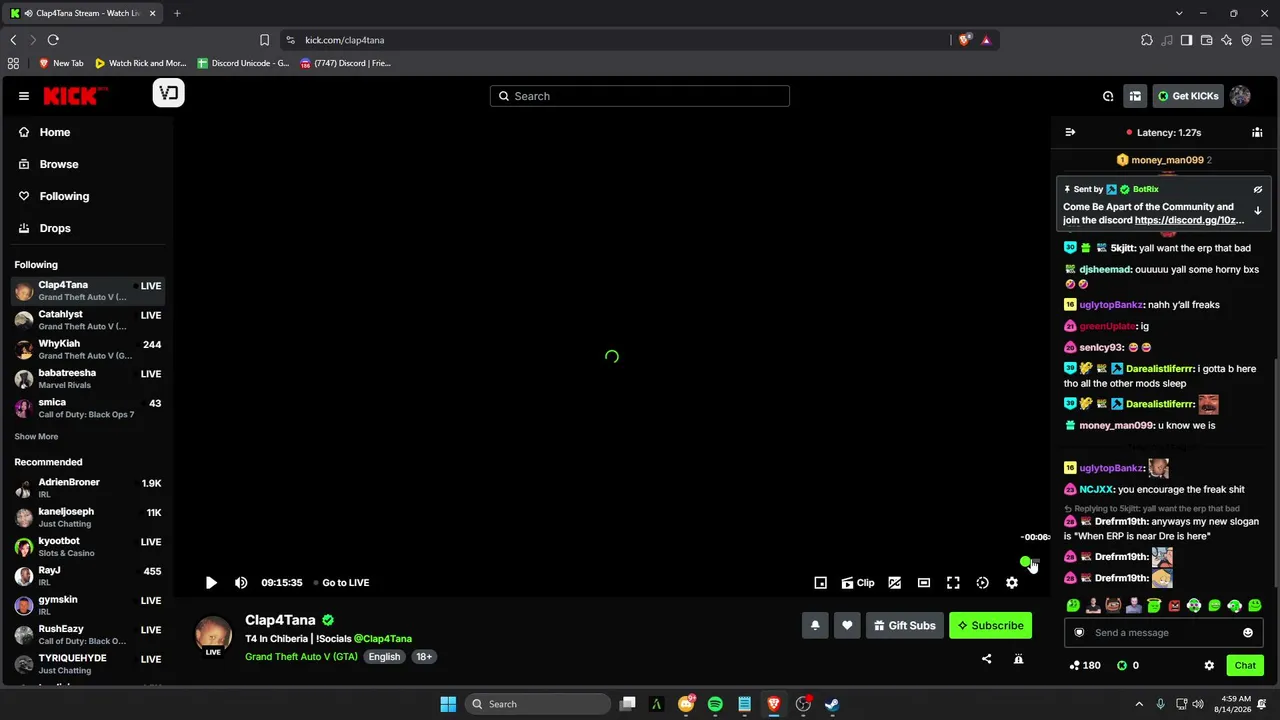Reload the browser page
The width and height of the screenshot is (1280, 720).
(x=53, y=40)
